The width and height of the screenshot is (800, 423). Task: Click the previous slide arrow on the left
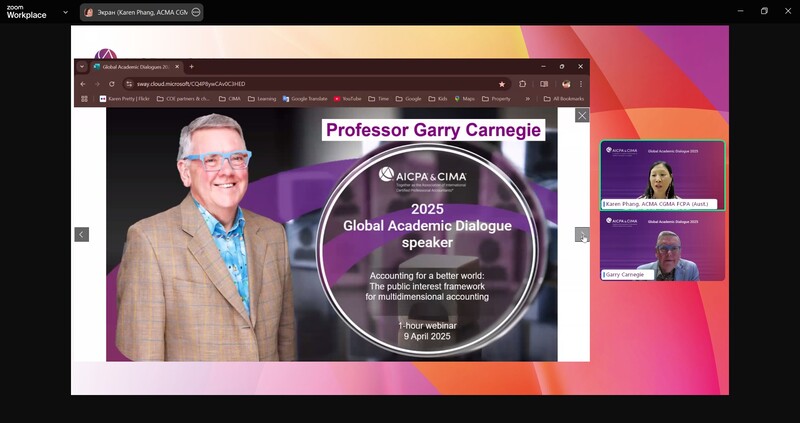point(82,235)
